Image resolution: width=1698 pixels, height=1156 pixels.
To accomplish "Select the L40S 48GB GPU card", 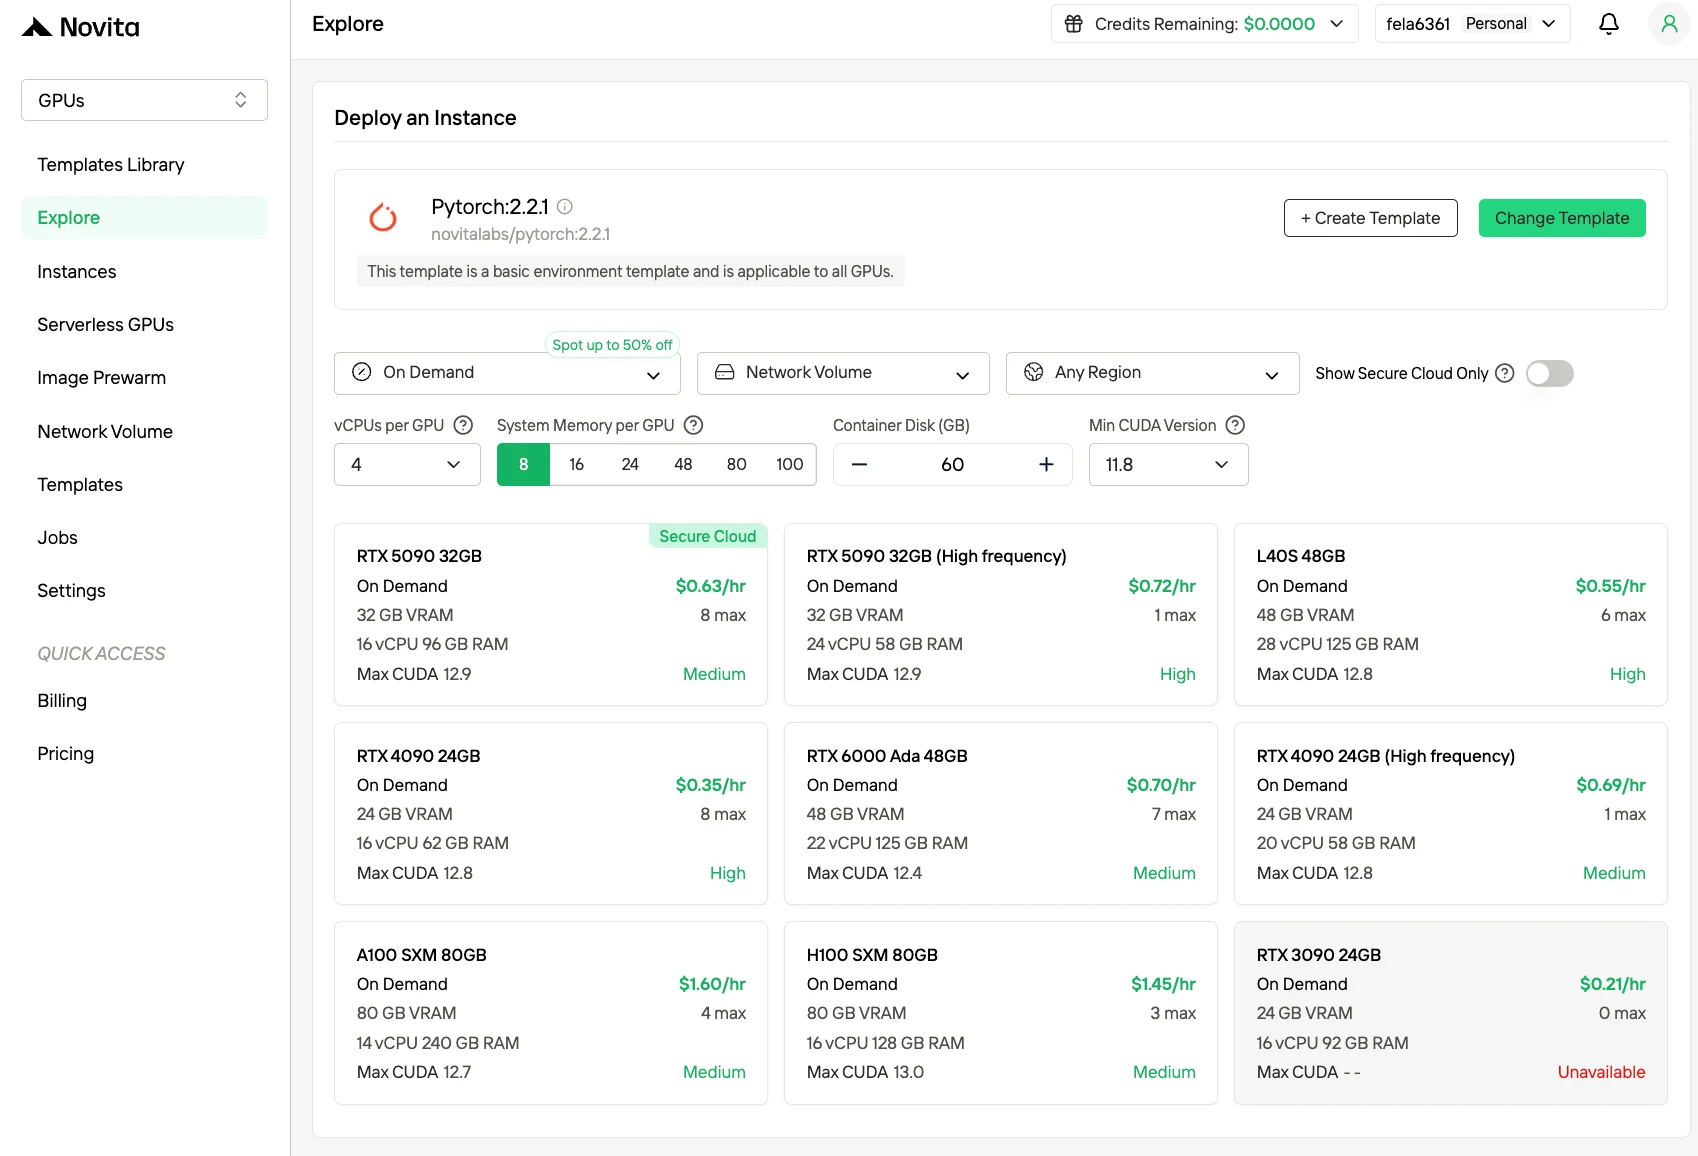I will tap(1451, 614).
